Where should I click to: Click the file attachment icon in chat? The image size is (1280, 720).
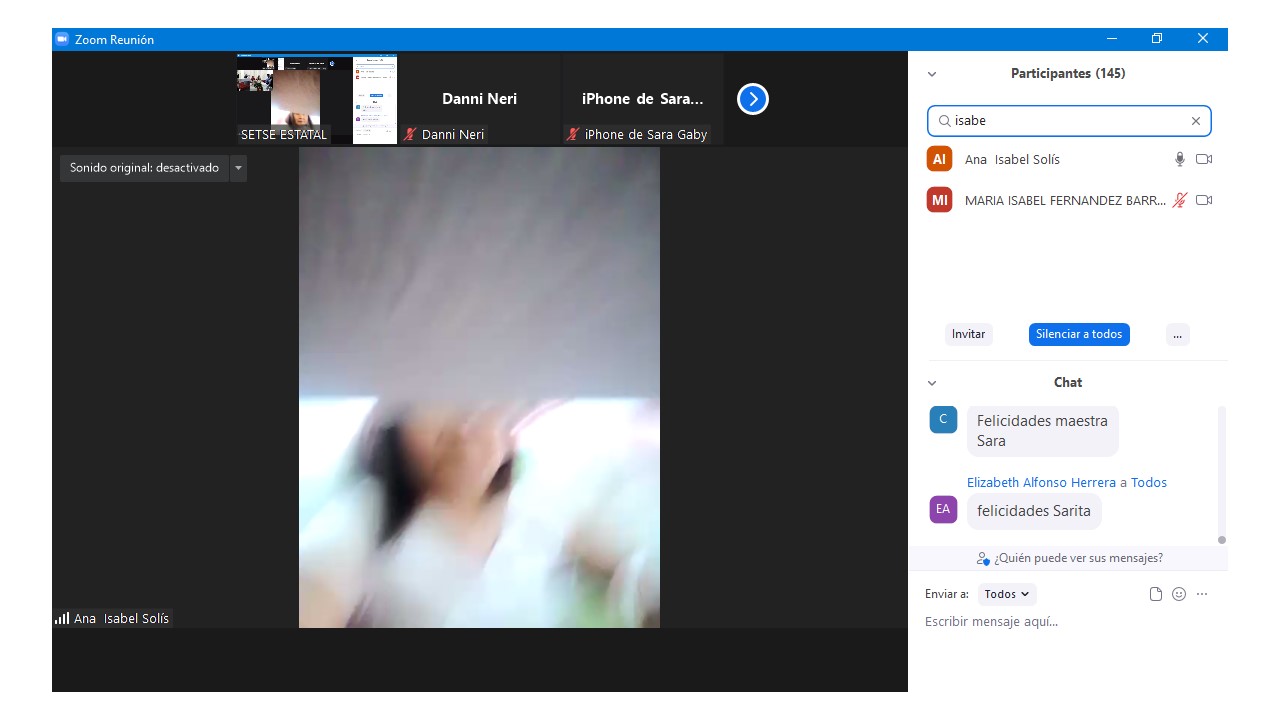[x=1156, y=594]
